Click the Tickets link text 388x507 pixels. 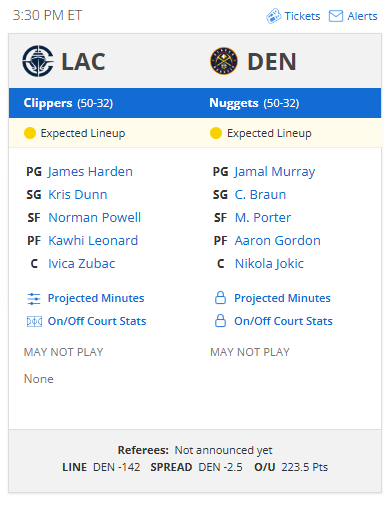[302, 16]
